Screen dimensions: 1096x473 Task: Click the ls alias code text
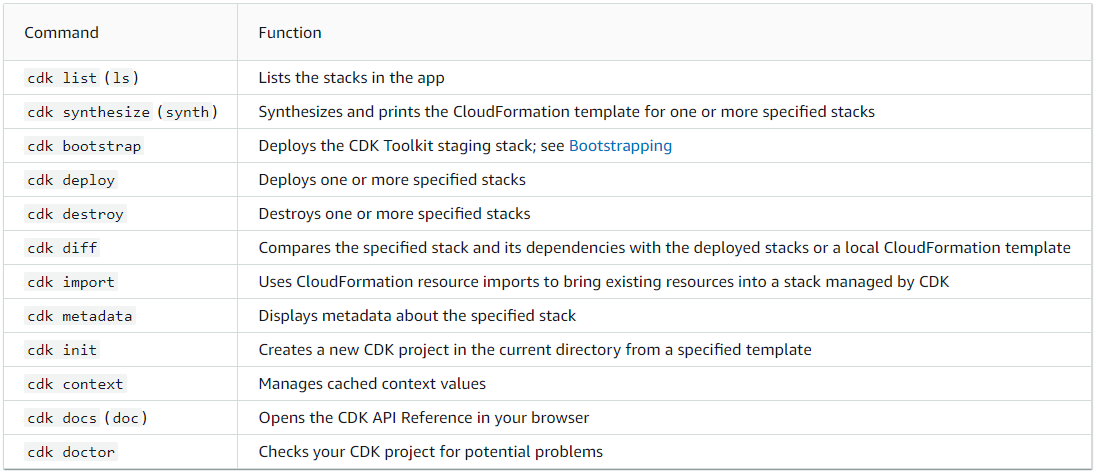tap(128, 78)
